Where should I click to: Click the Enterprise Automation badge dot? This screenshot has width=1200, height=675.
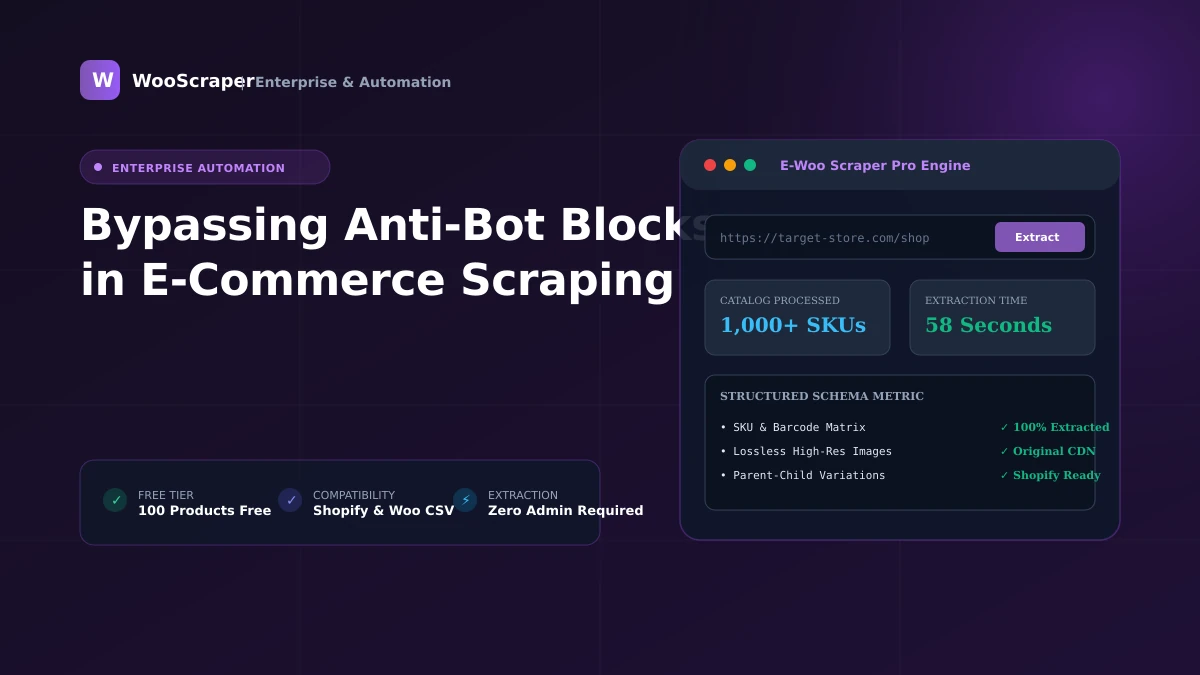98,167
